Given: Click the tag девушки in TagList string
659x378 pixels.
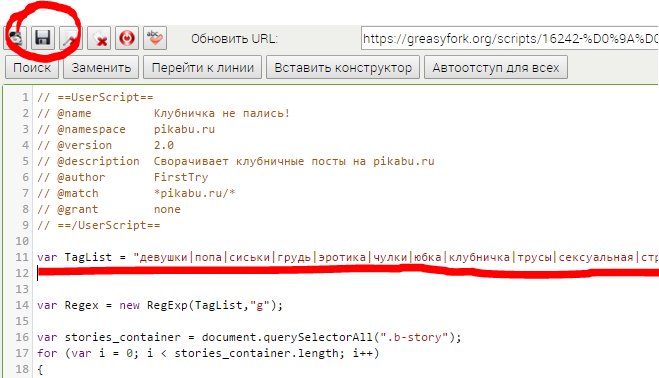Looking at the screenshot, I should pos(163,257).
